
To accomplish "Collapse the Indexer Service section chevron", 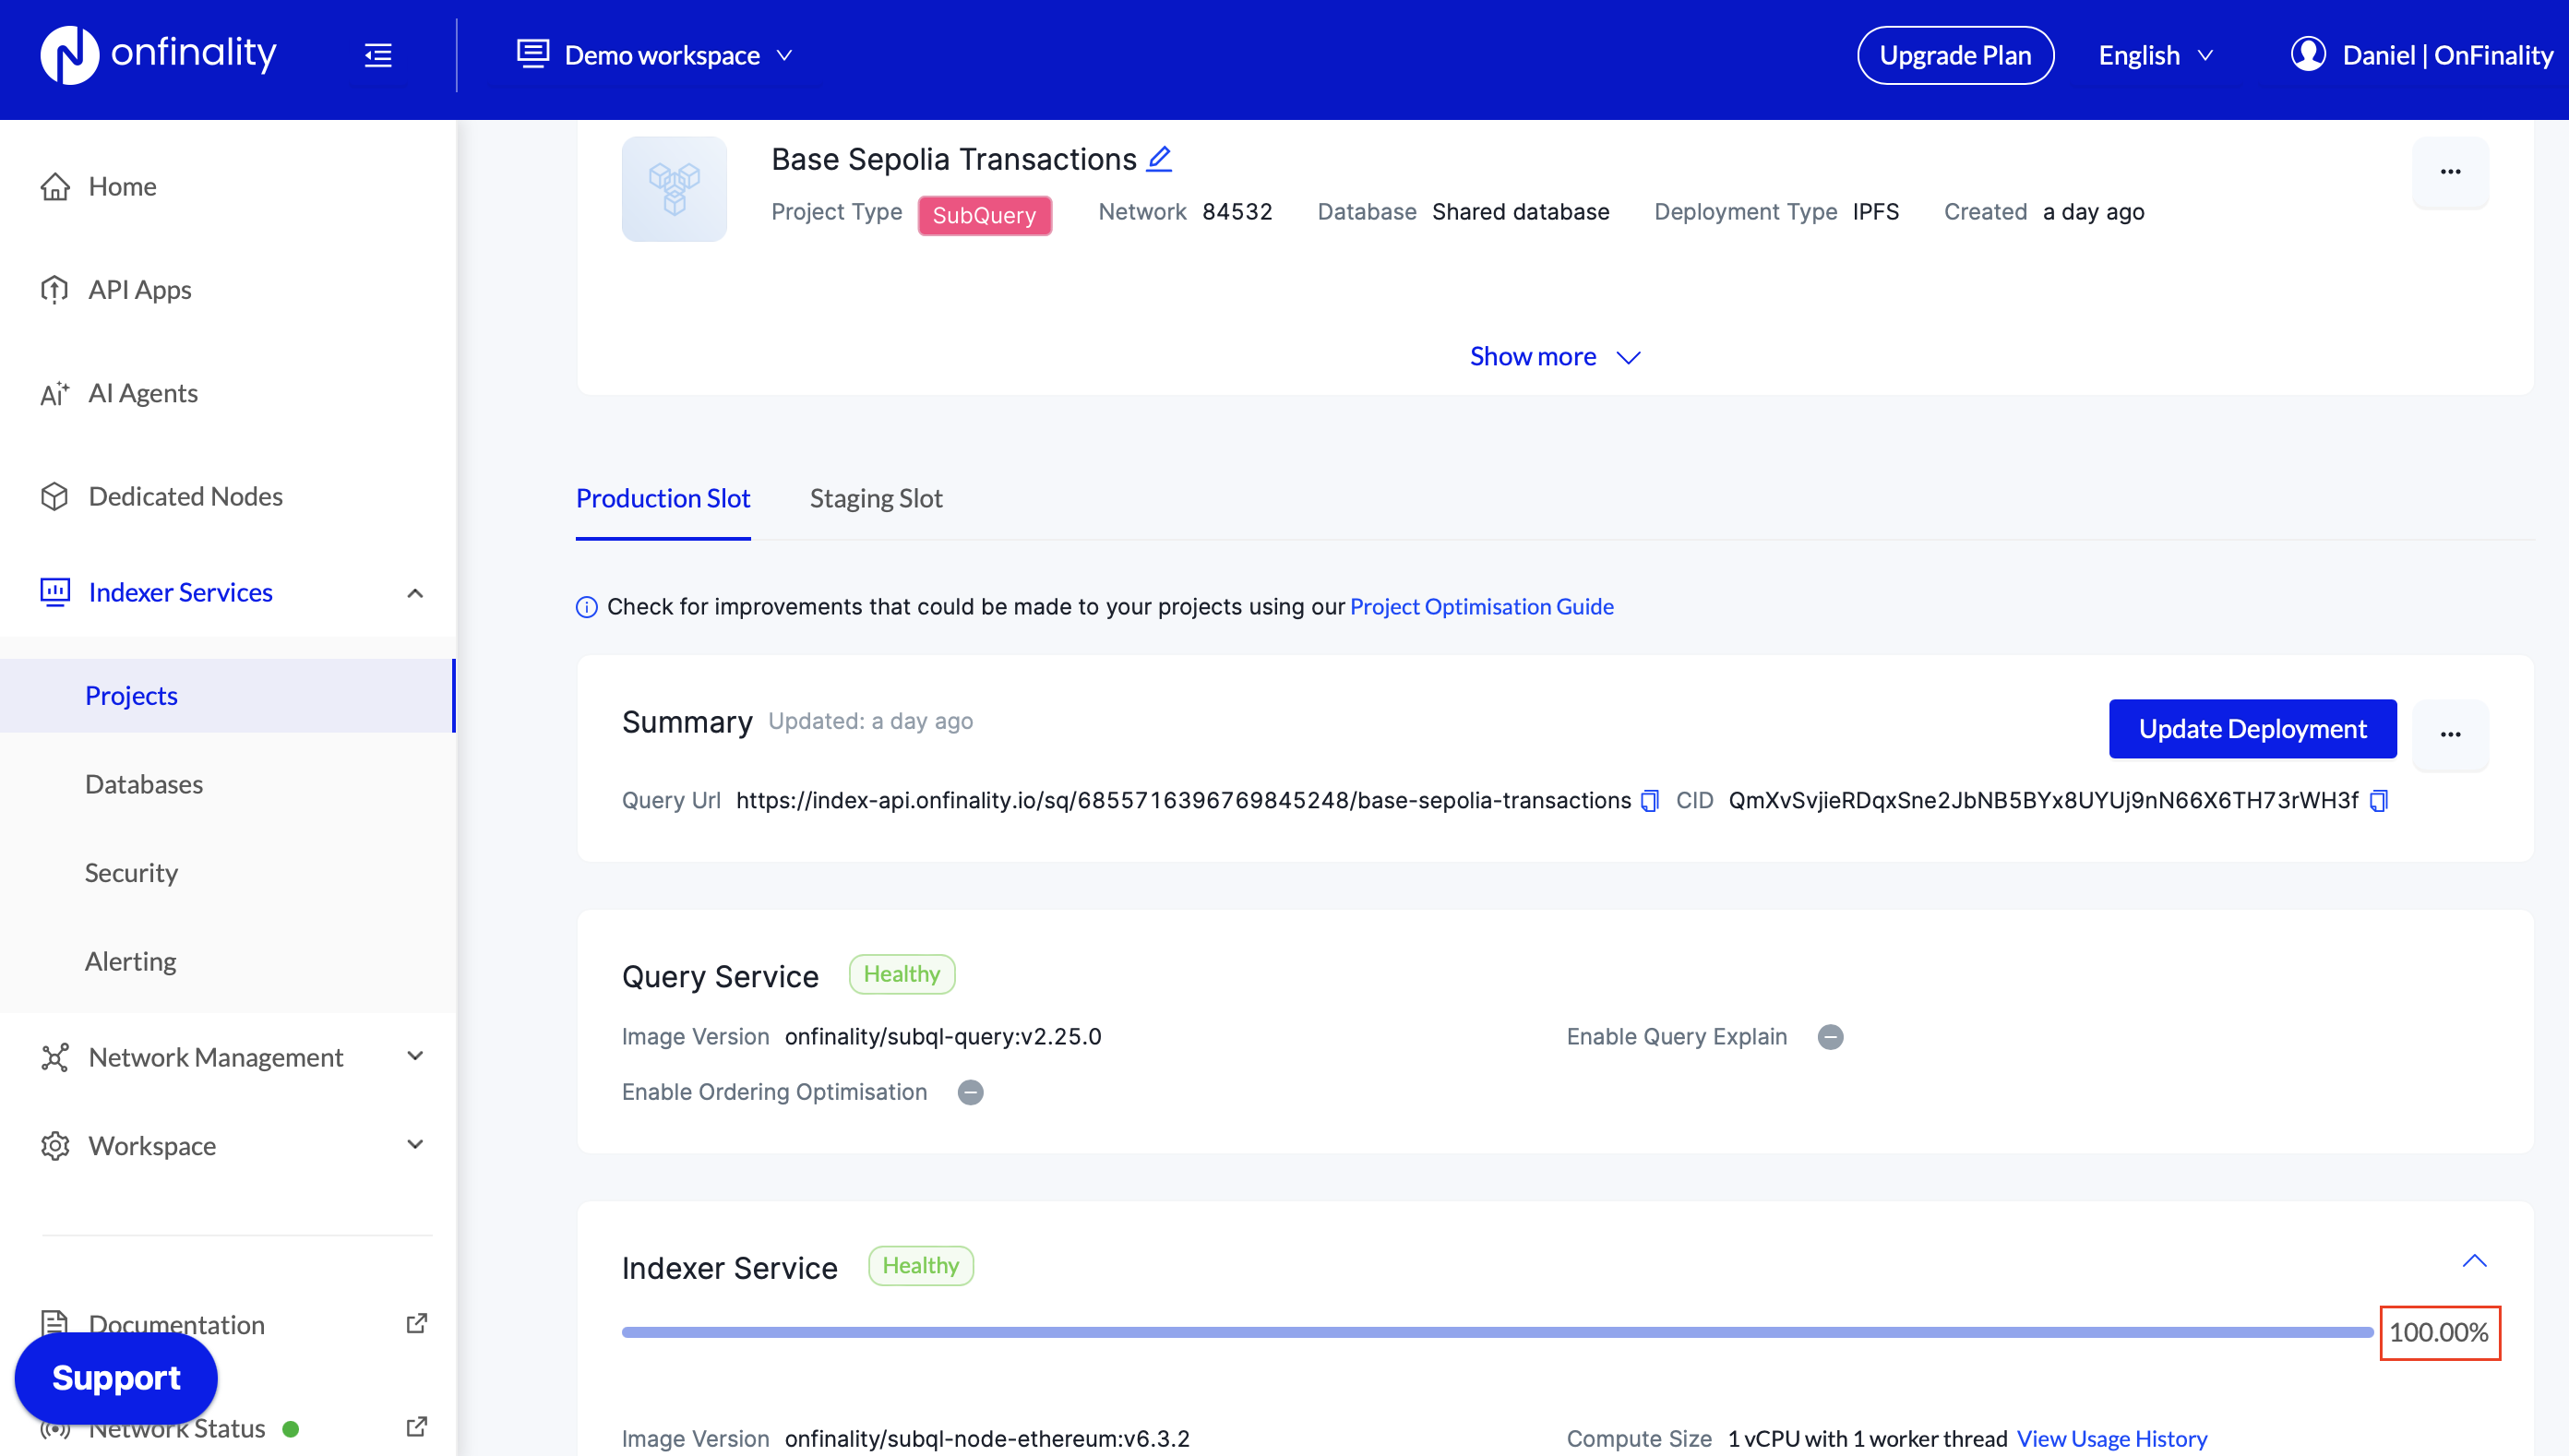I will (x=2473, y=1261).
